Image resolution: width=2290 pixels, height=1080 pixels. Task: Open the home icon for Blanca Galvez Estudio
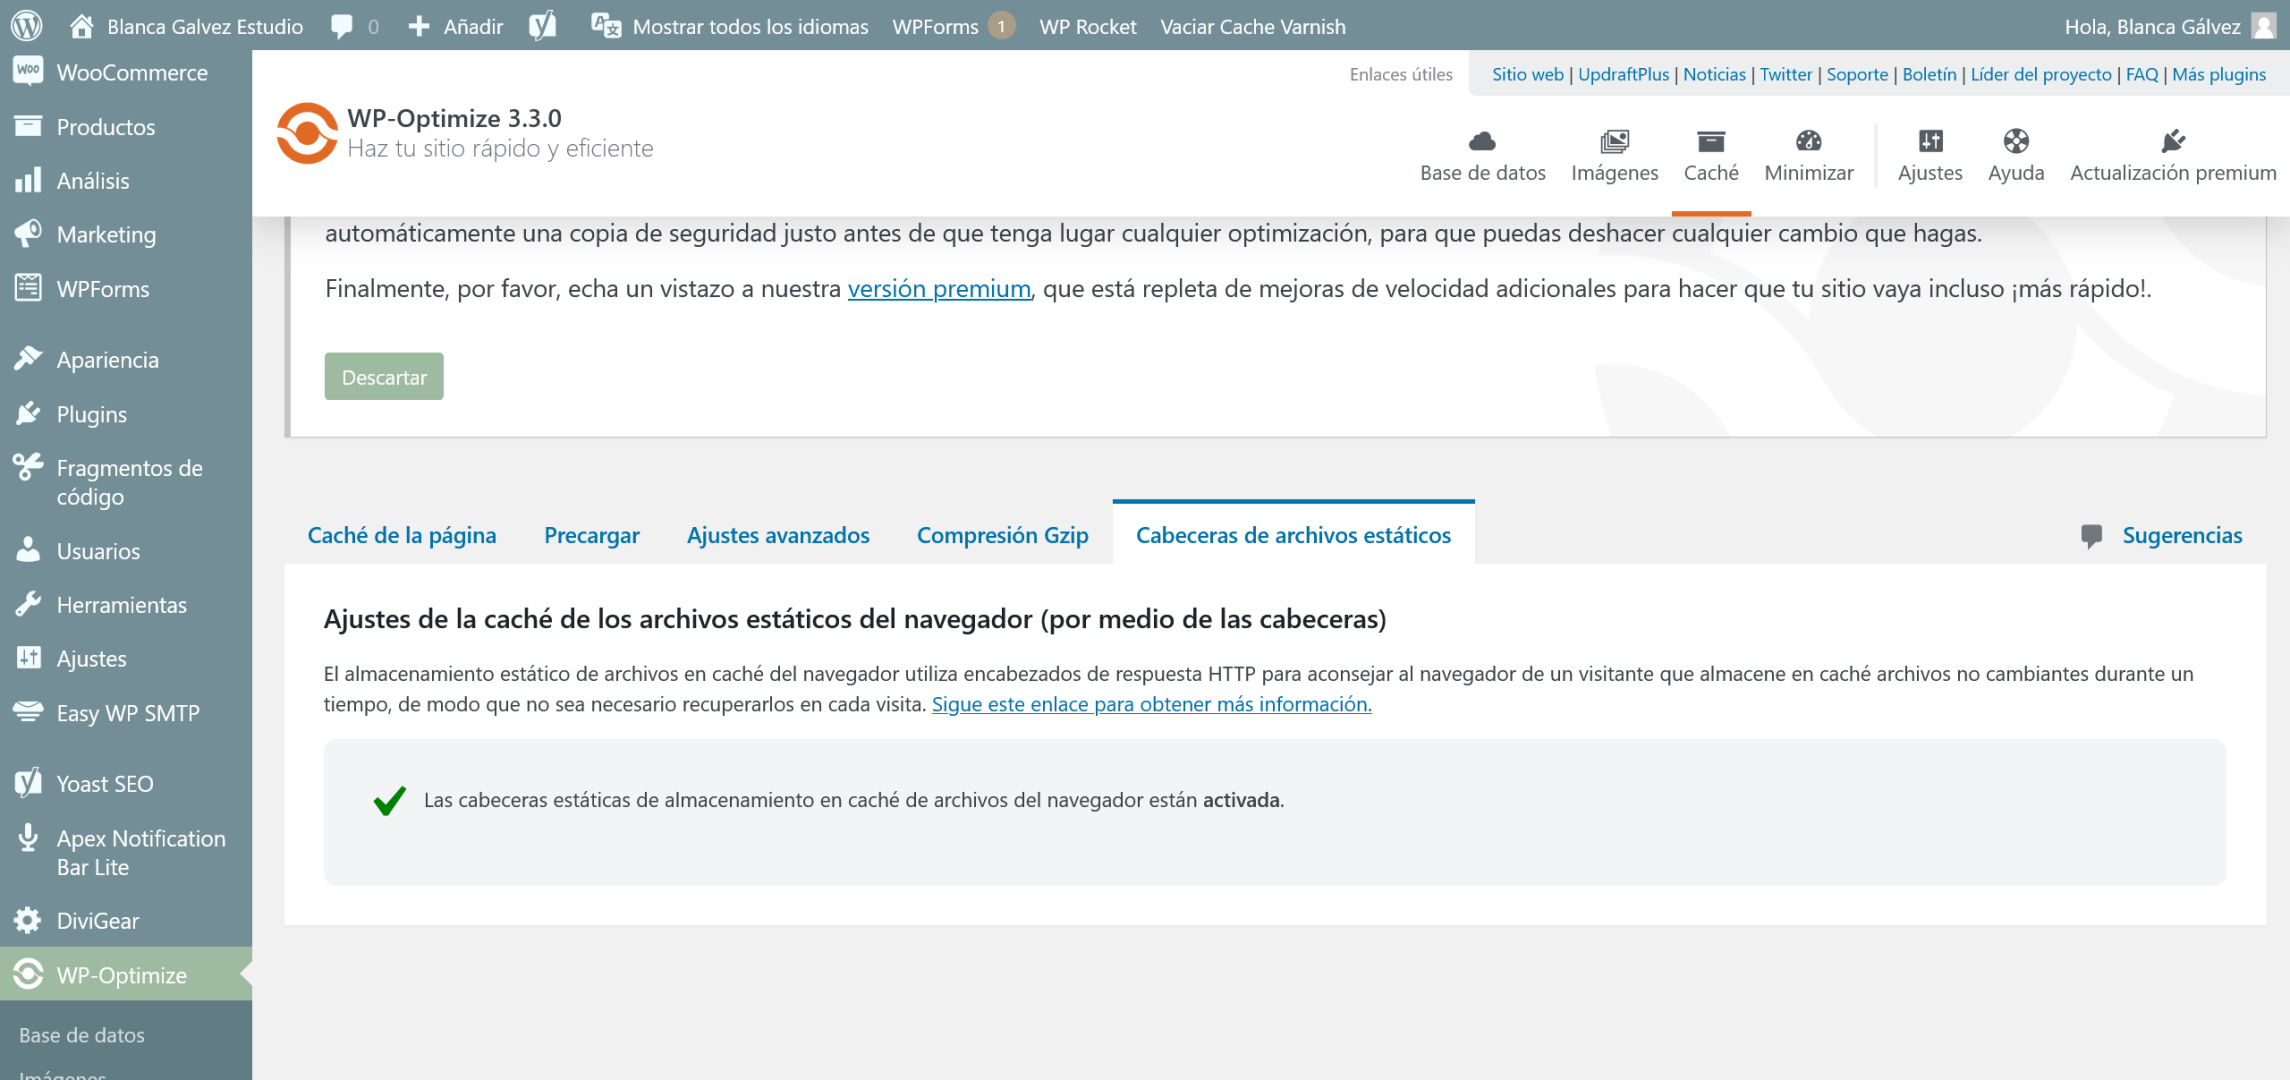pyautogui.click(x=81, y=26)
